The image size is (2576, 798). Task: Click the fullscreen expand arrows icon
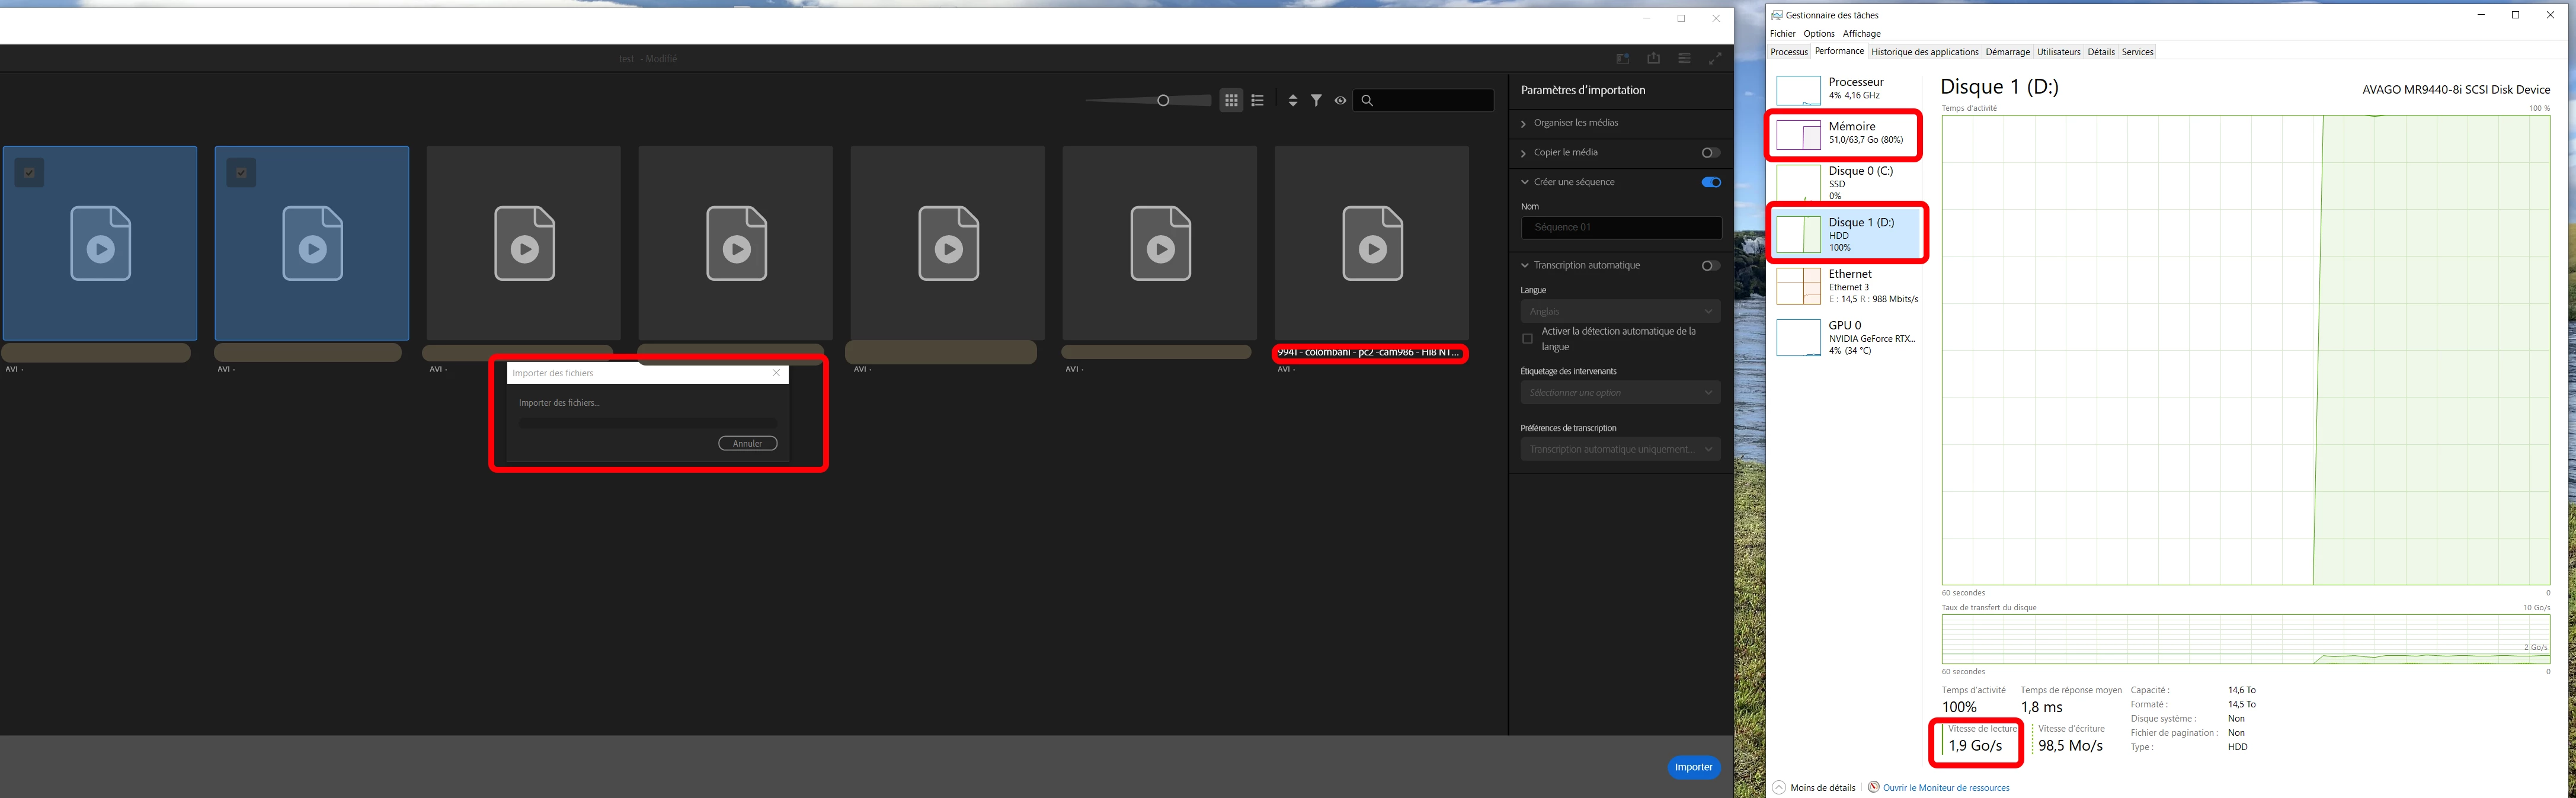(x=1715, y=59)
